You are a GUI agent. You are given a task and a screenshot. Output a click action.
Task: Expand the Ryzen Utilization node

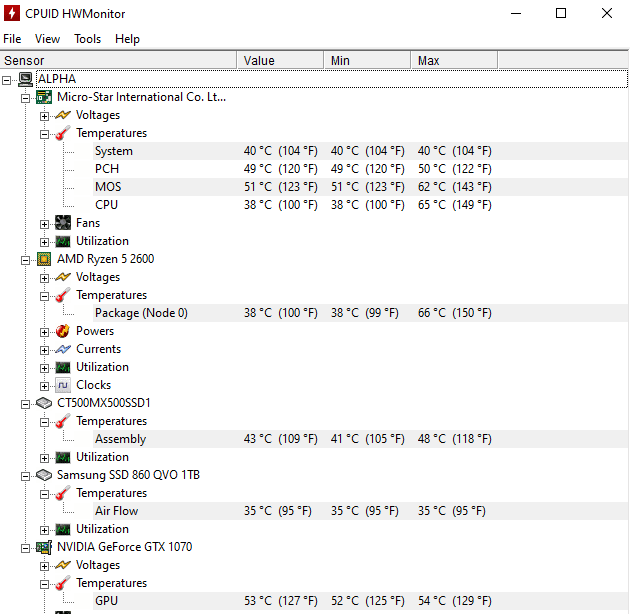[44, 368]
